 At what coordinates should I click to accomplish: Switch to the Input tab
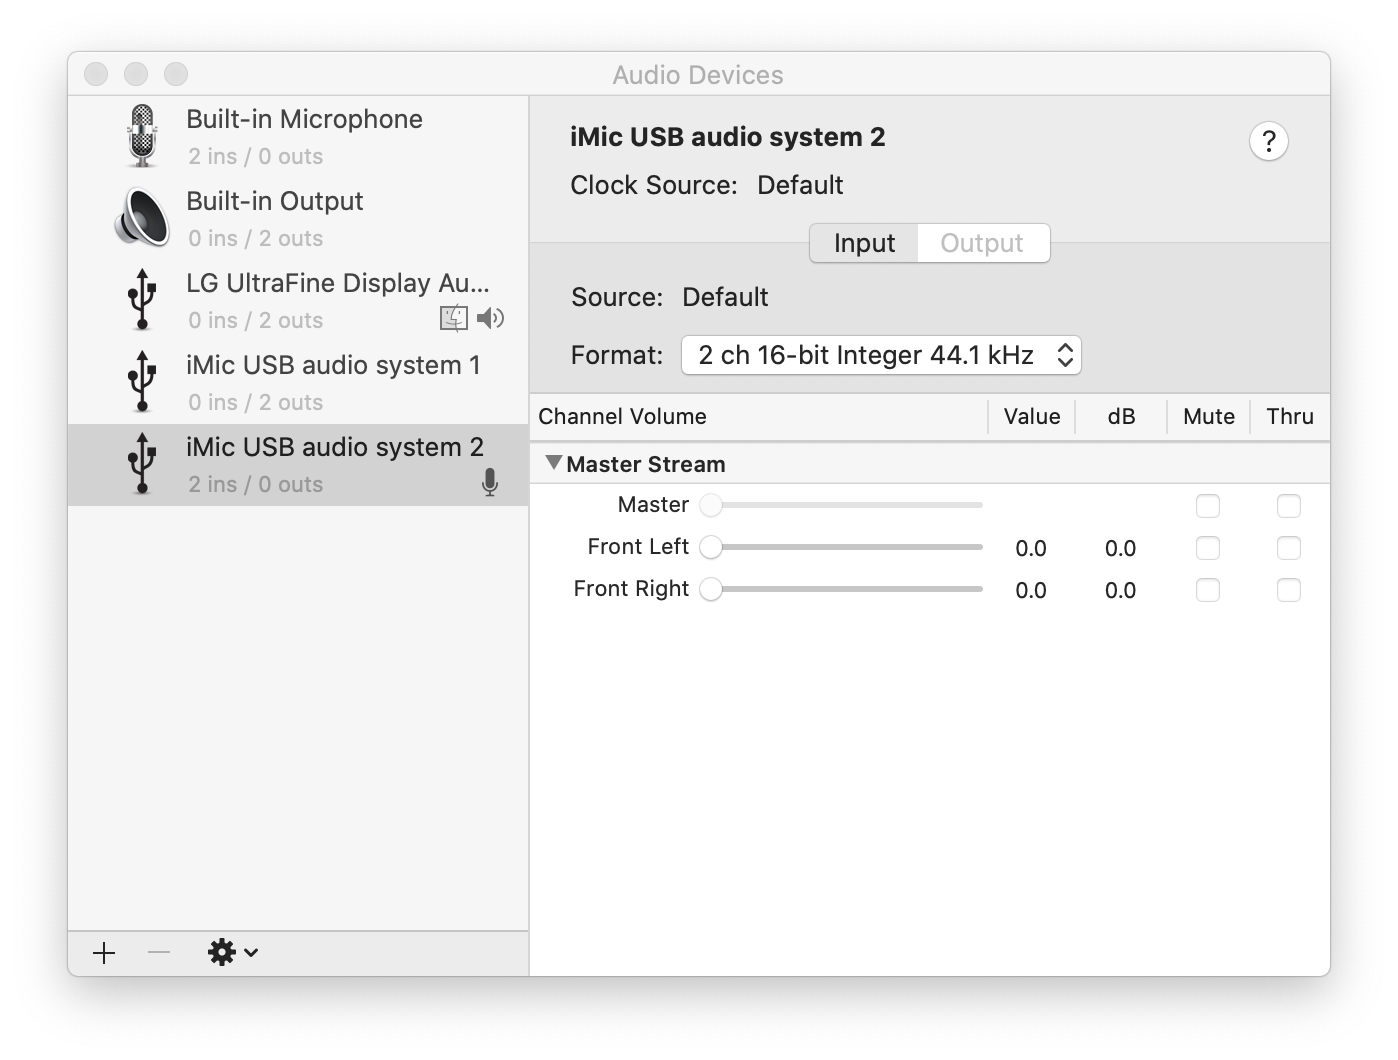point(864,243)
